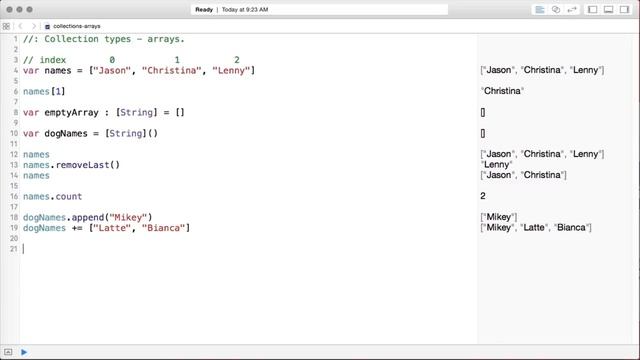640x360 pixels.
Task: Click the dogNames declaration on line 10
Action: (x=90, y=133)
